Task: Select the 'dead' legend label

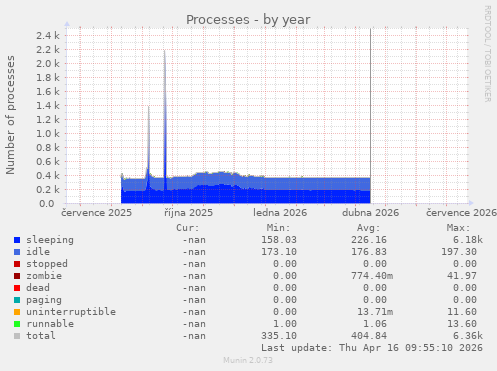Action: pos(38,288)
